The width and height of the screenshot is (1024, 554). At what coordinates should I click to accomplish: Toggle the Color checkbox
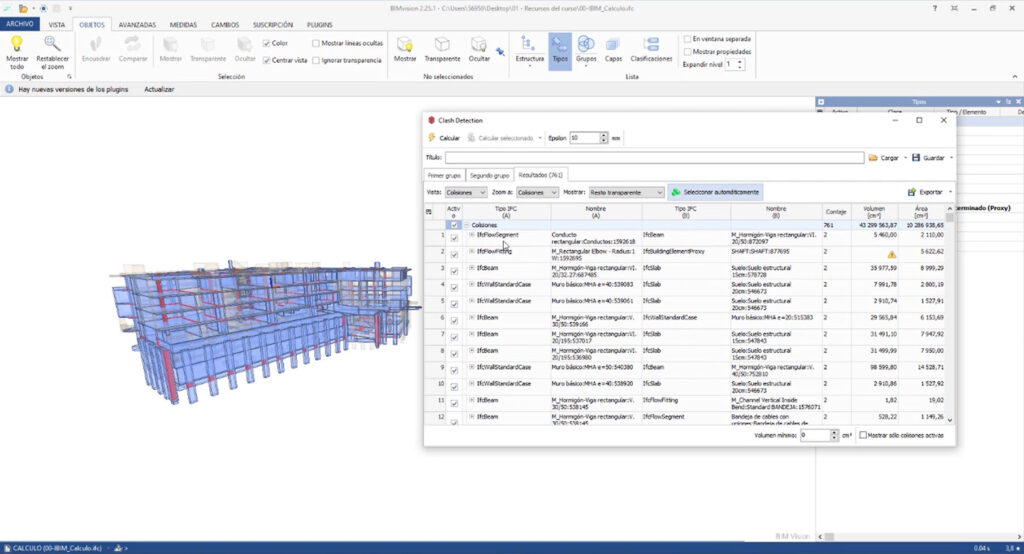click(266, 43)
